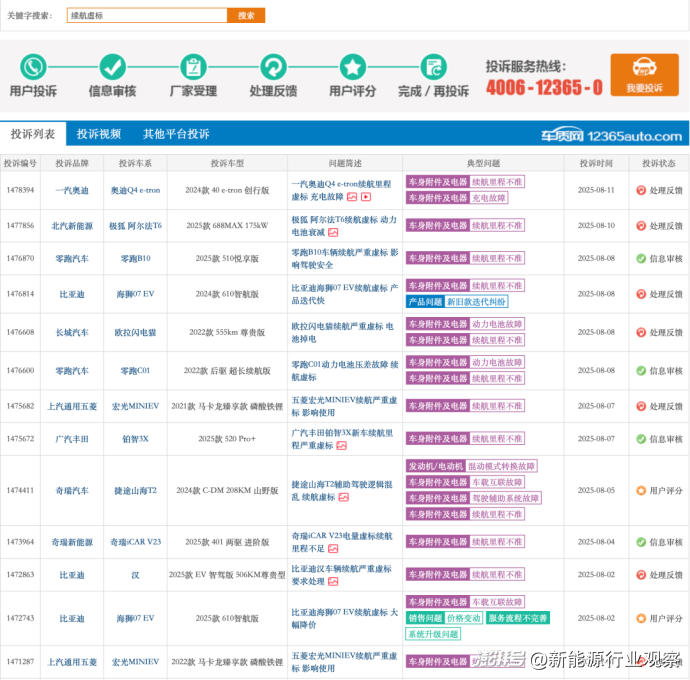
Task: Open the 投诉视频 tab
Action: pyautogui.click(x=99, y=134)
